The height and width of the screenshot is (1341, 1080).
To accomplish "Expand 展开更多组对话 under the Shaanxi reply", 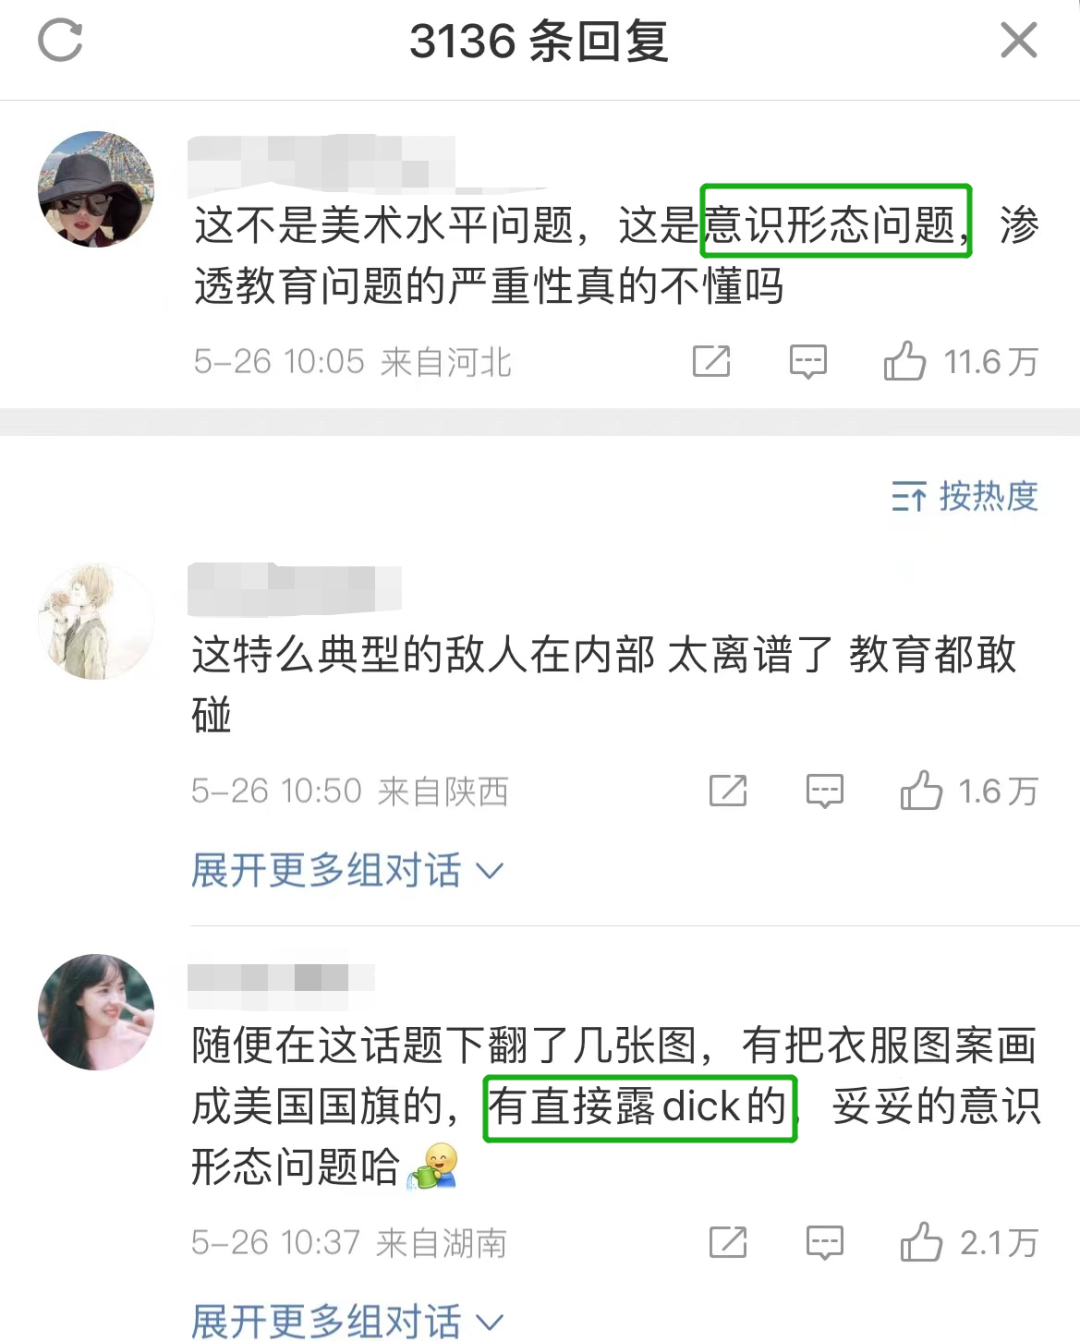I will pos(347,870).
